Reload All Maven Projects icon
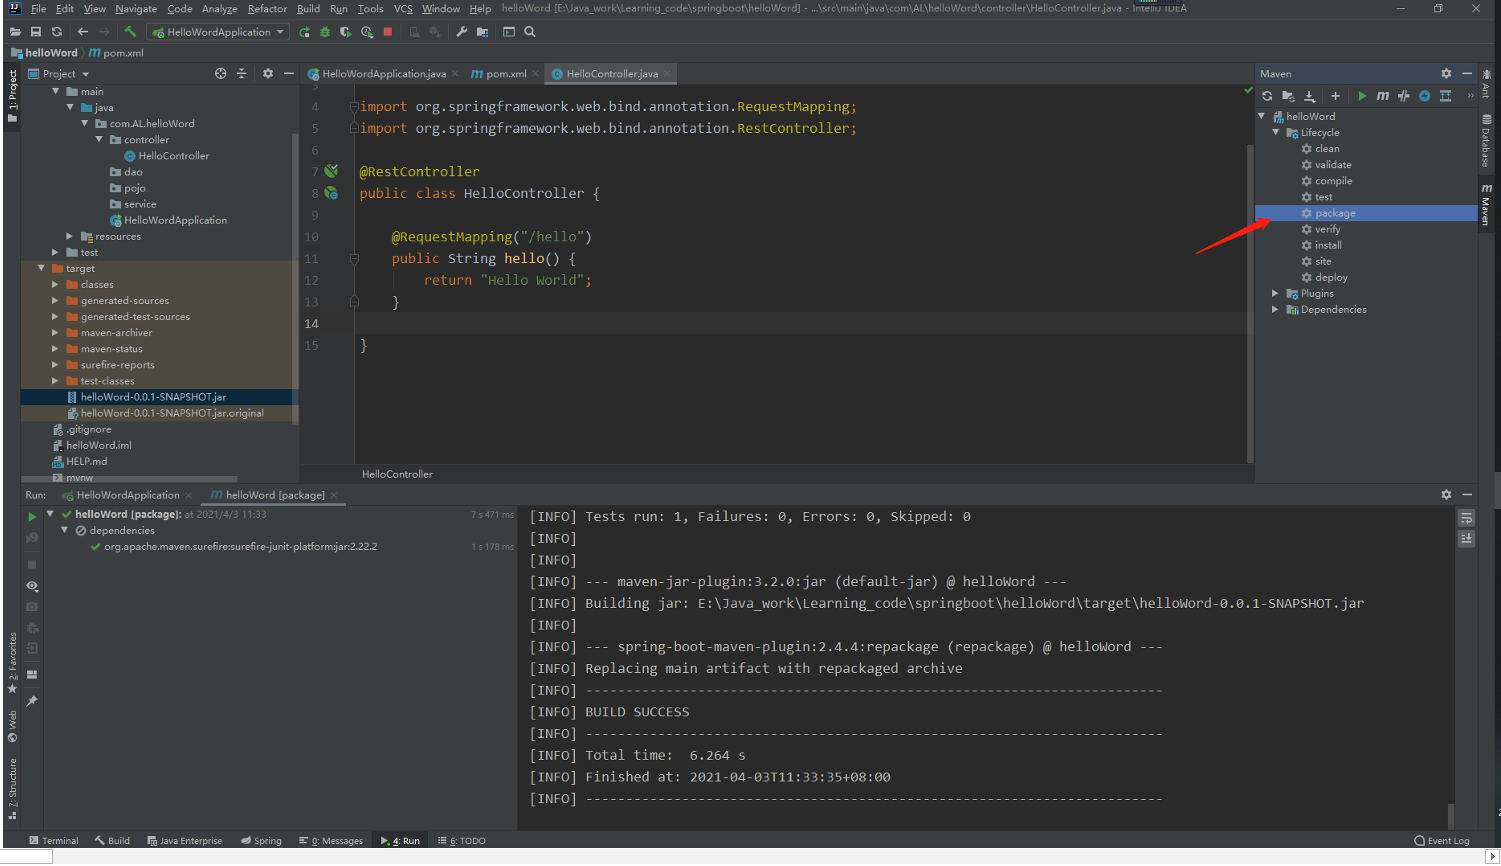Screen dimensions: 1501x866 coord(1267,96)
